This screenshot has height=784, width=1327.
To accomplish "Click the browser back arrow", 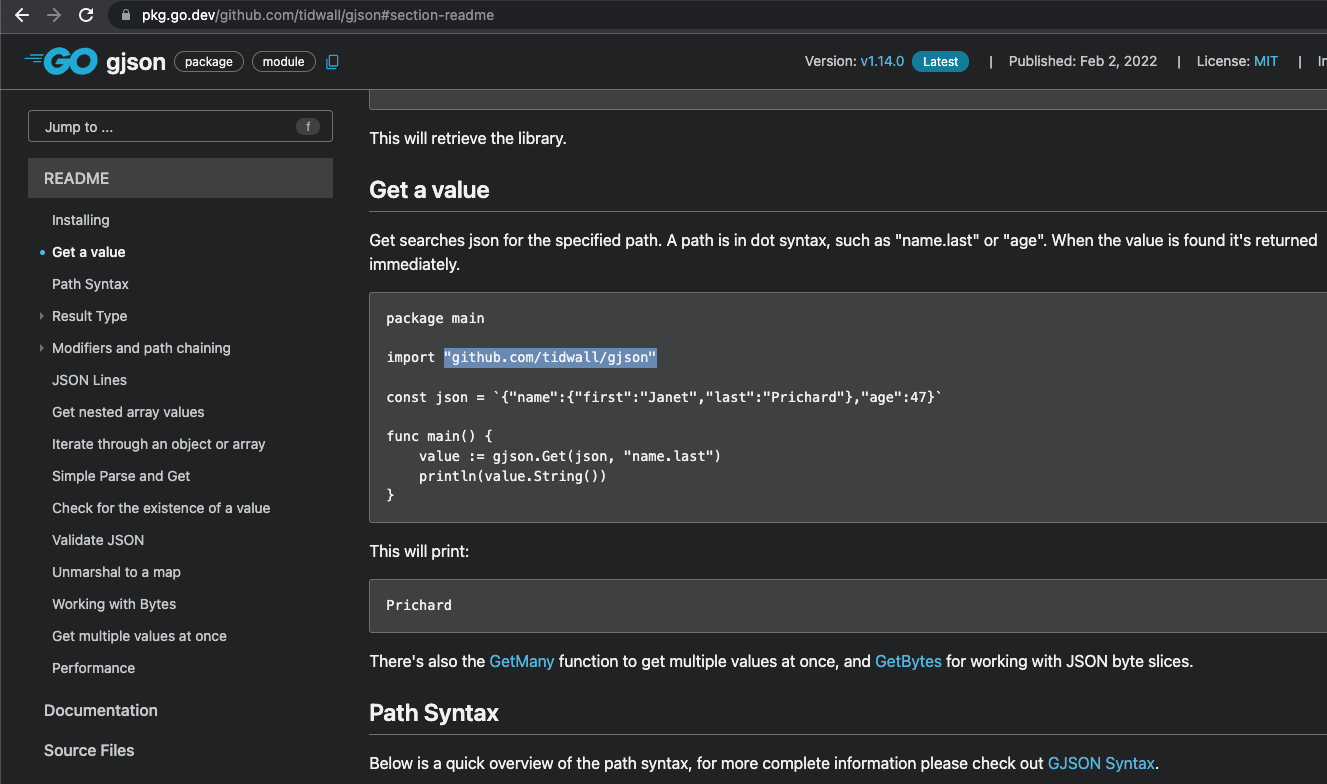I will [22, 15].
